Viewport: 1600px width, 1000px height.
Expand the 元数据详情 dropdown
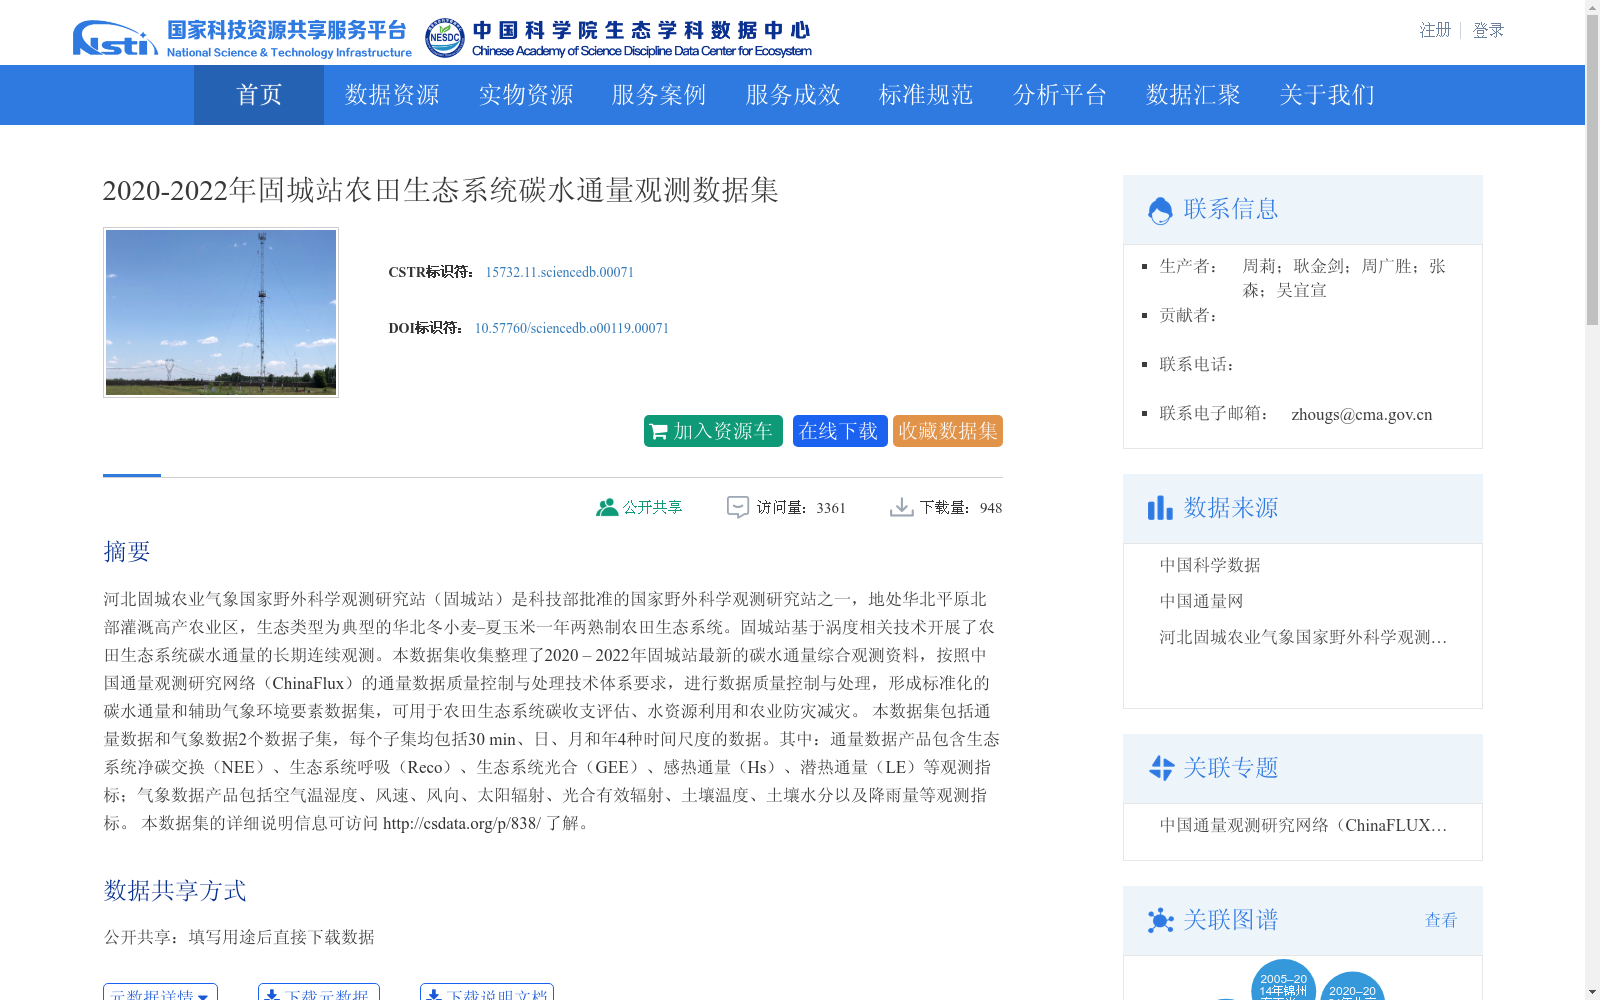160,992
